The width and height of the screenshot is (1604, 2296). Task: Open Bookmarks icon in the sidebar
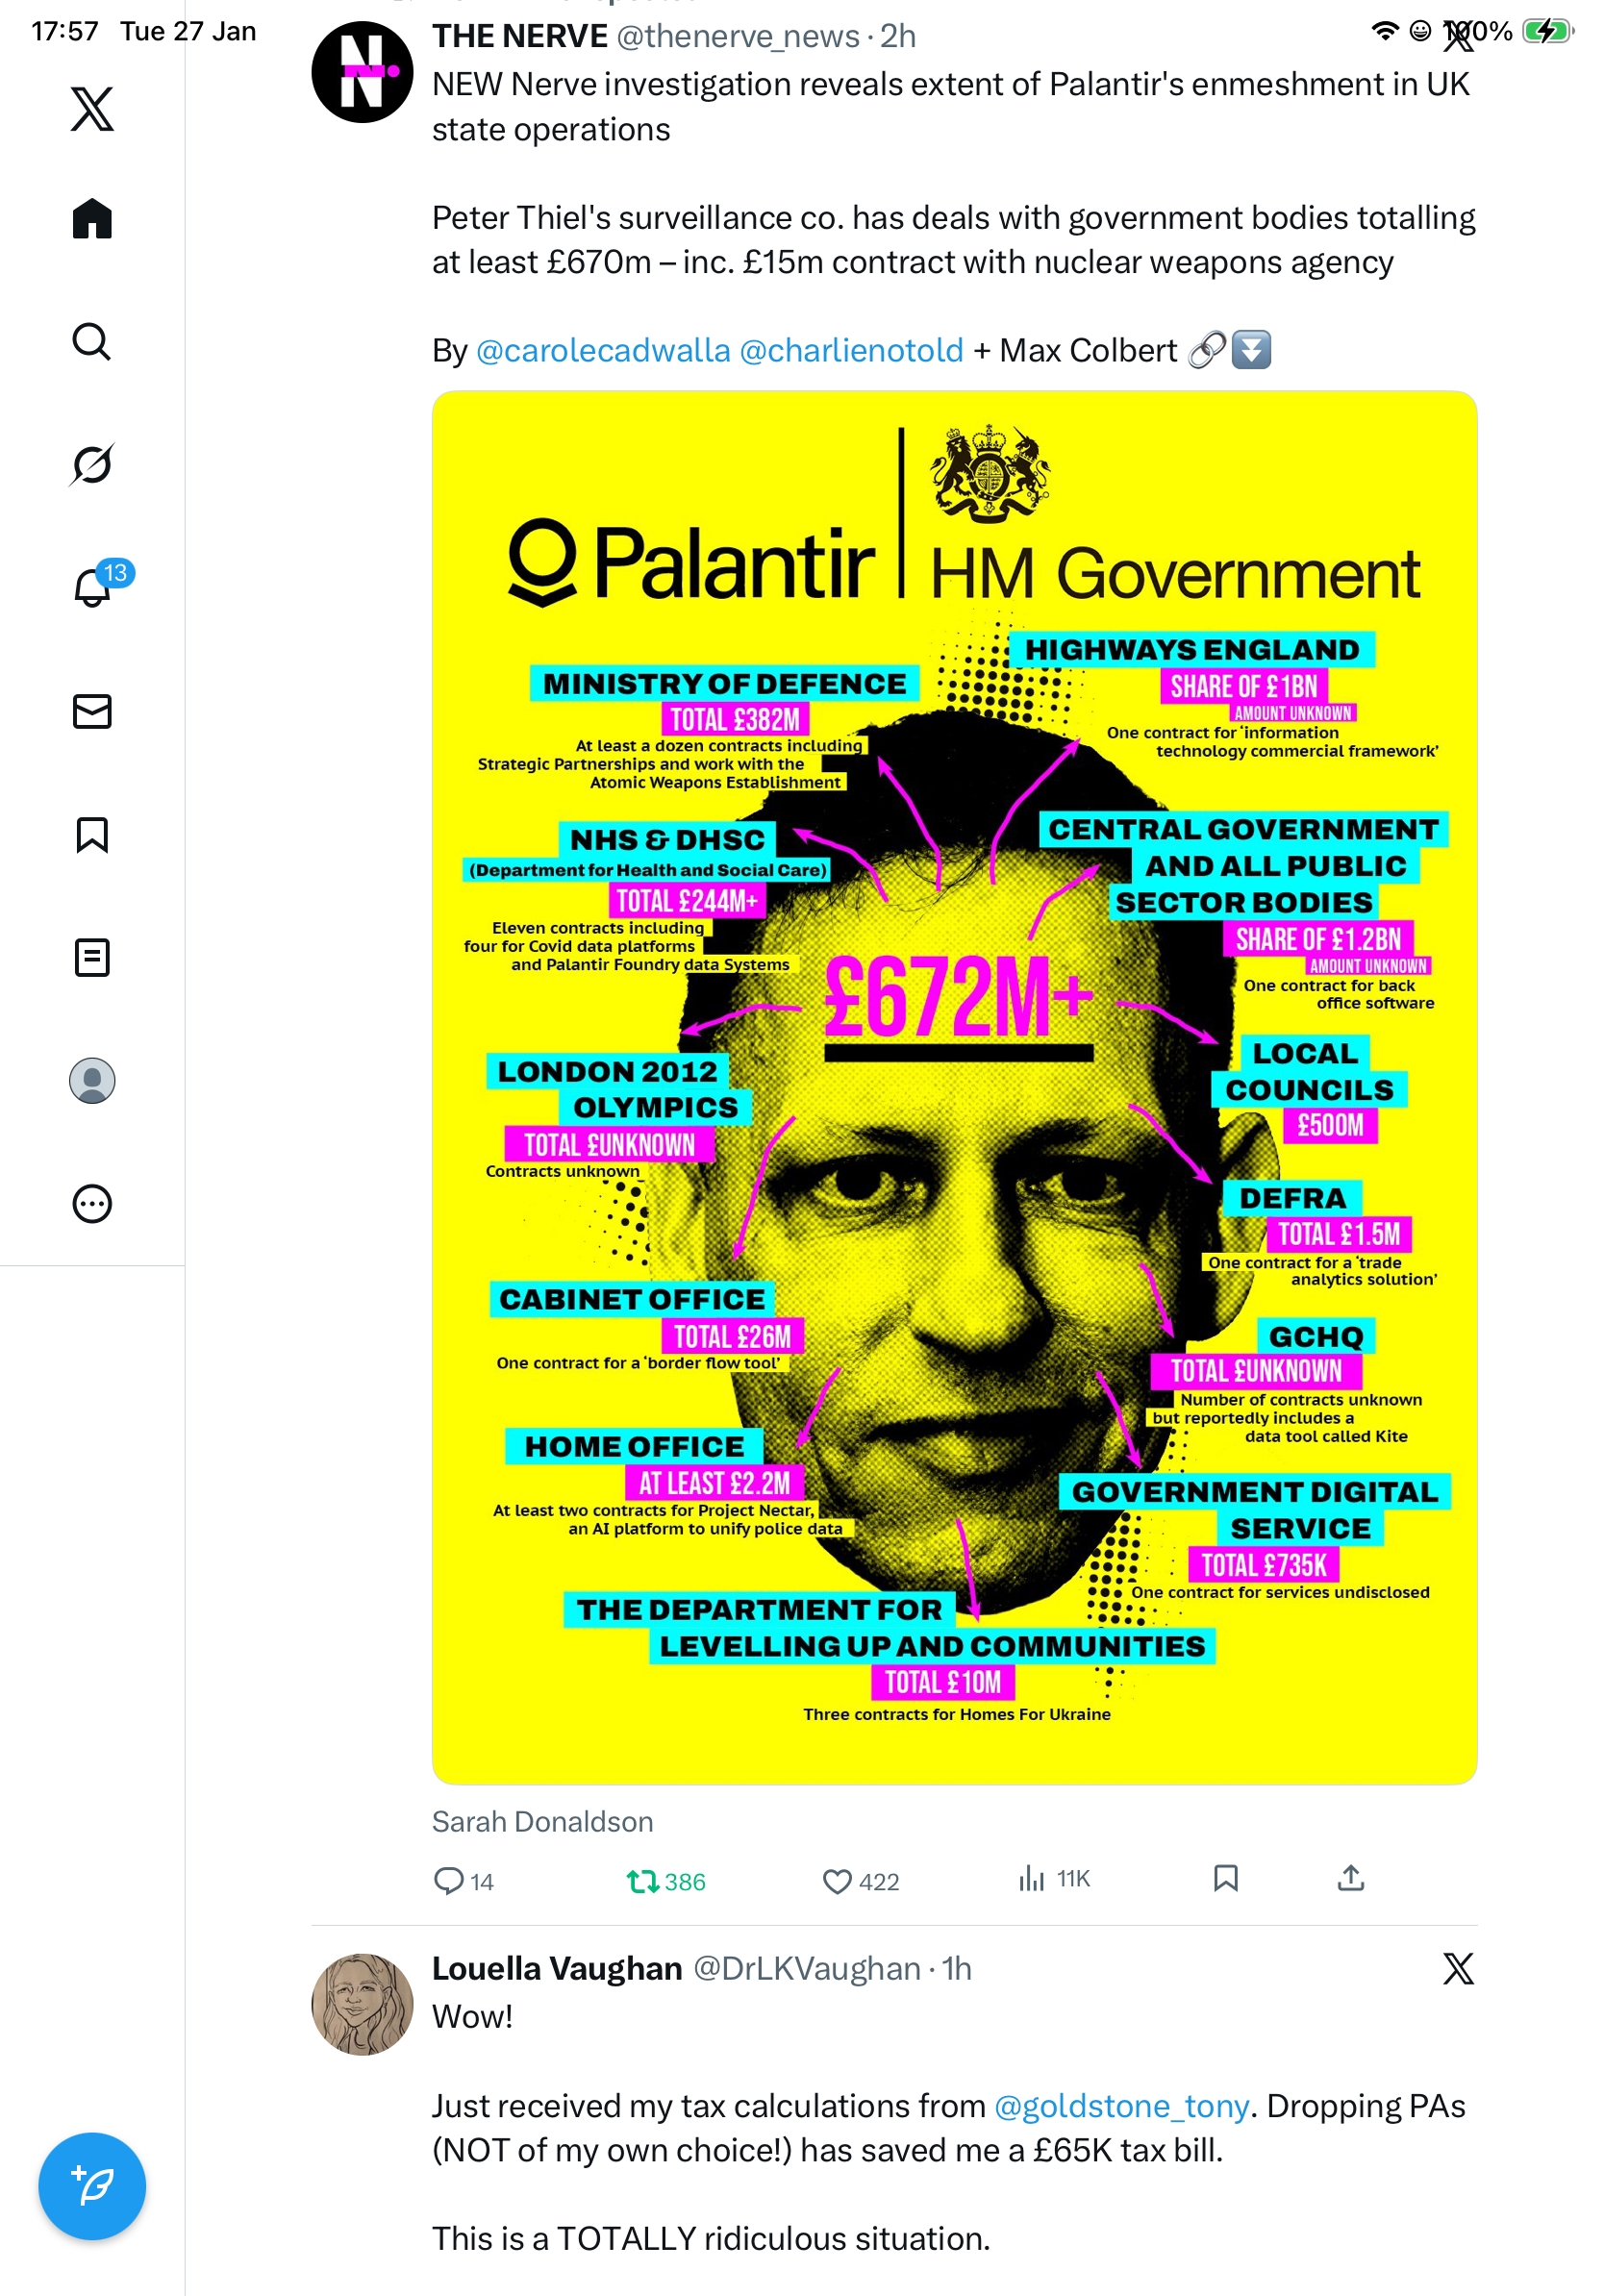point(92,834)
